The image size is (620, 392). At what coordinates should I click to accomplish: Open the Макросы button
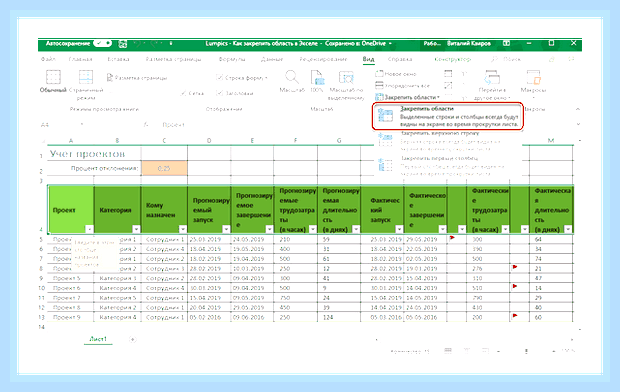[x=533, y=83]
